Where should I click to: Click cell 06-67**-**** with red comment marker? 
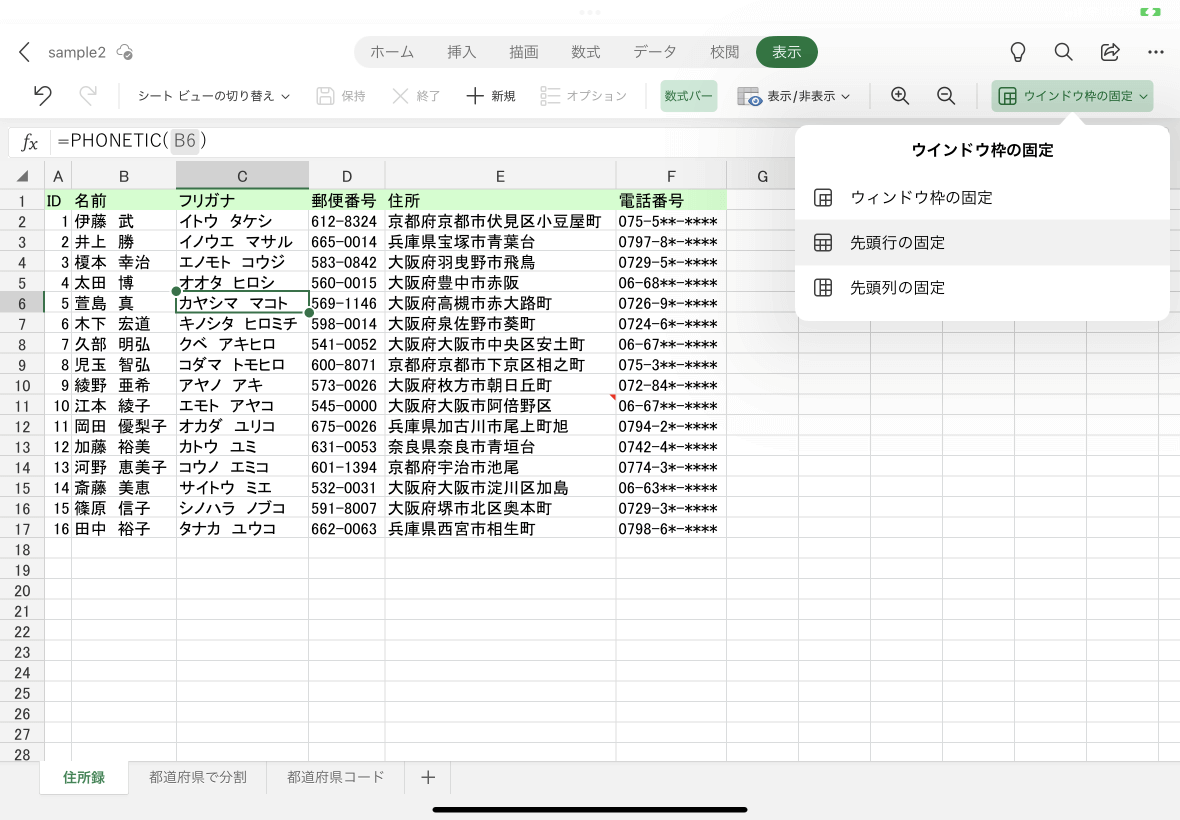[x=671, y=405]
